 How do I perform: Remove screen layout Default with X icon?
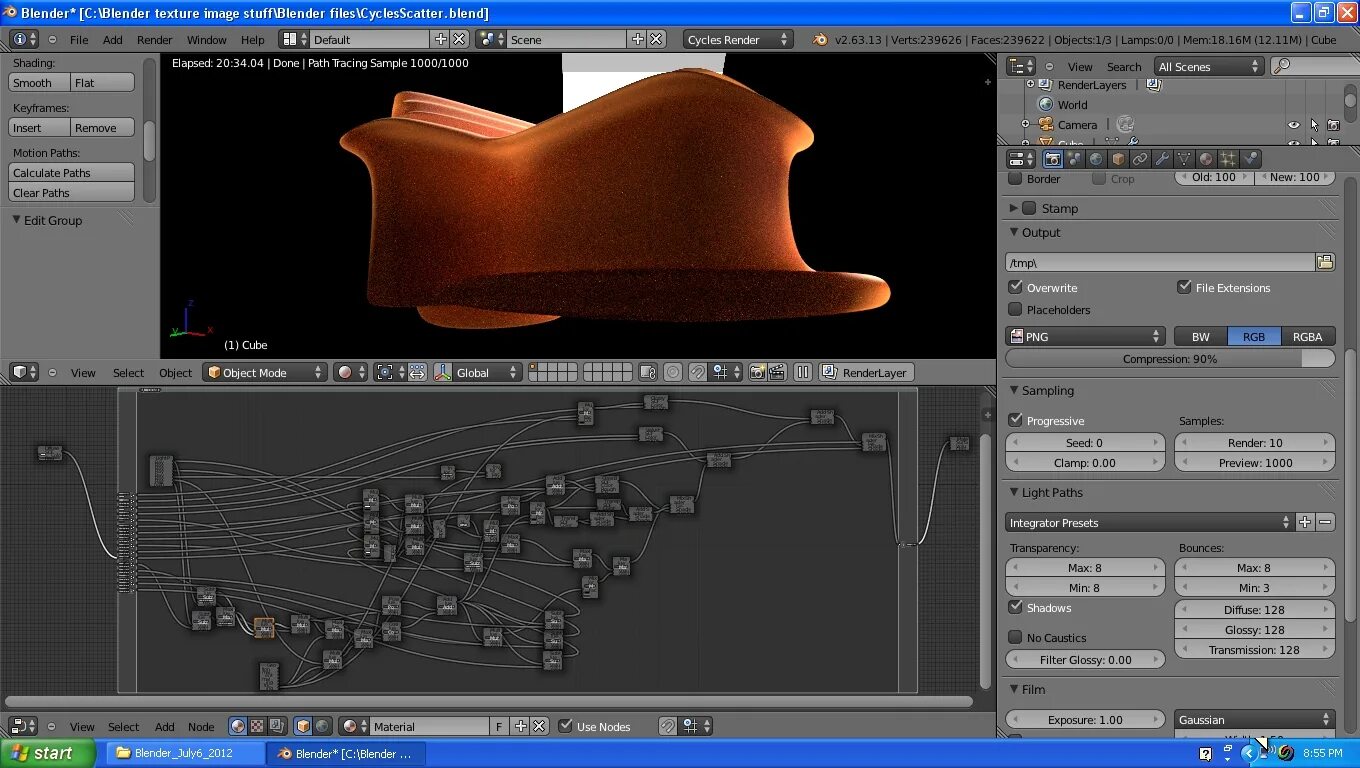(x=459, y=39)
